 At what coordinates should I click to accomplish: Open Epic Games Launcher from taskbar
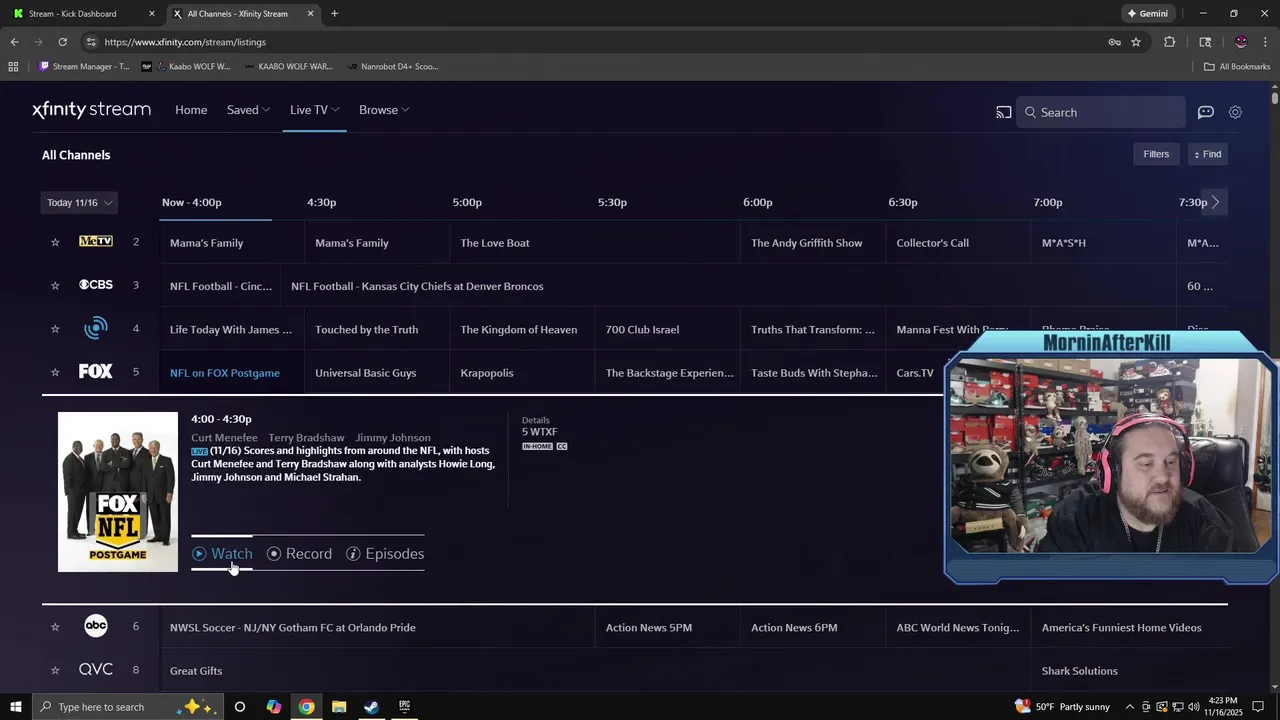[x=404, y=707]
